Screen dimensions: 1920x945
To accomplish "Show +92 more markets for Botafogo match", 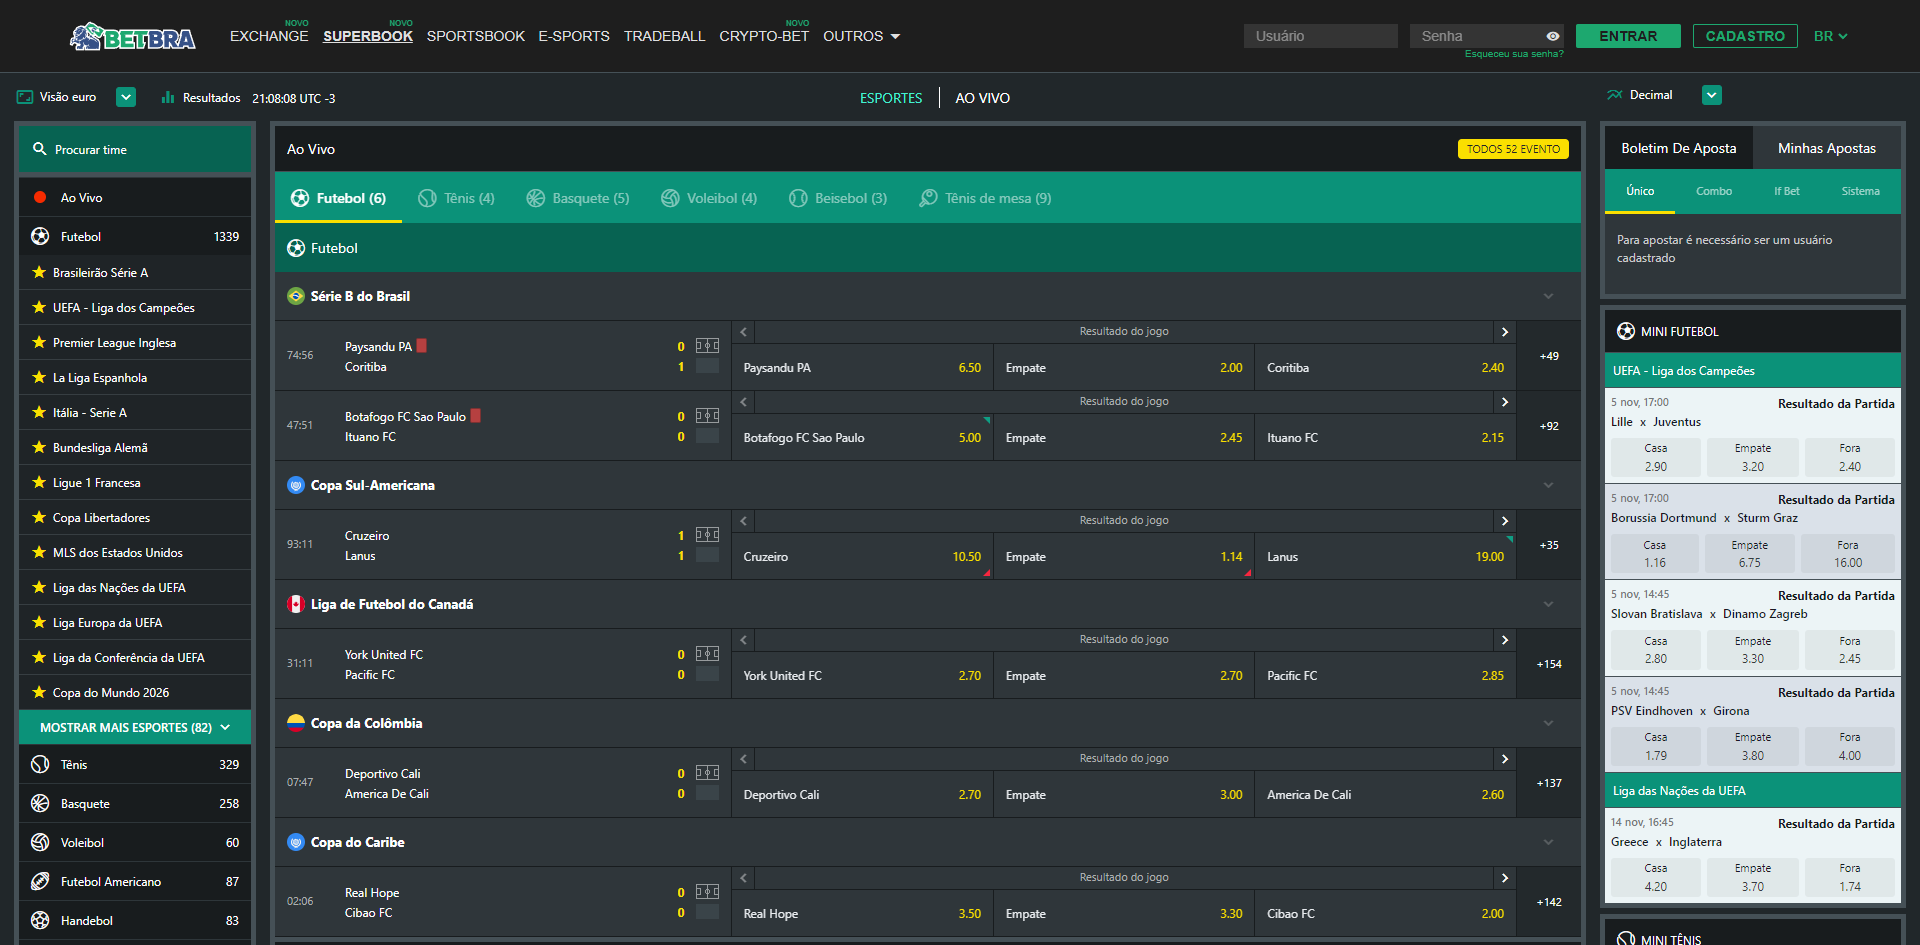I will [1549, 426].
